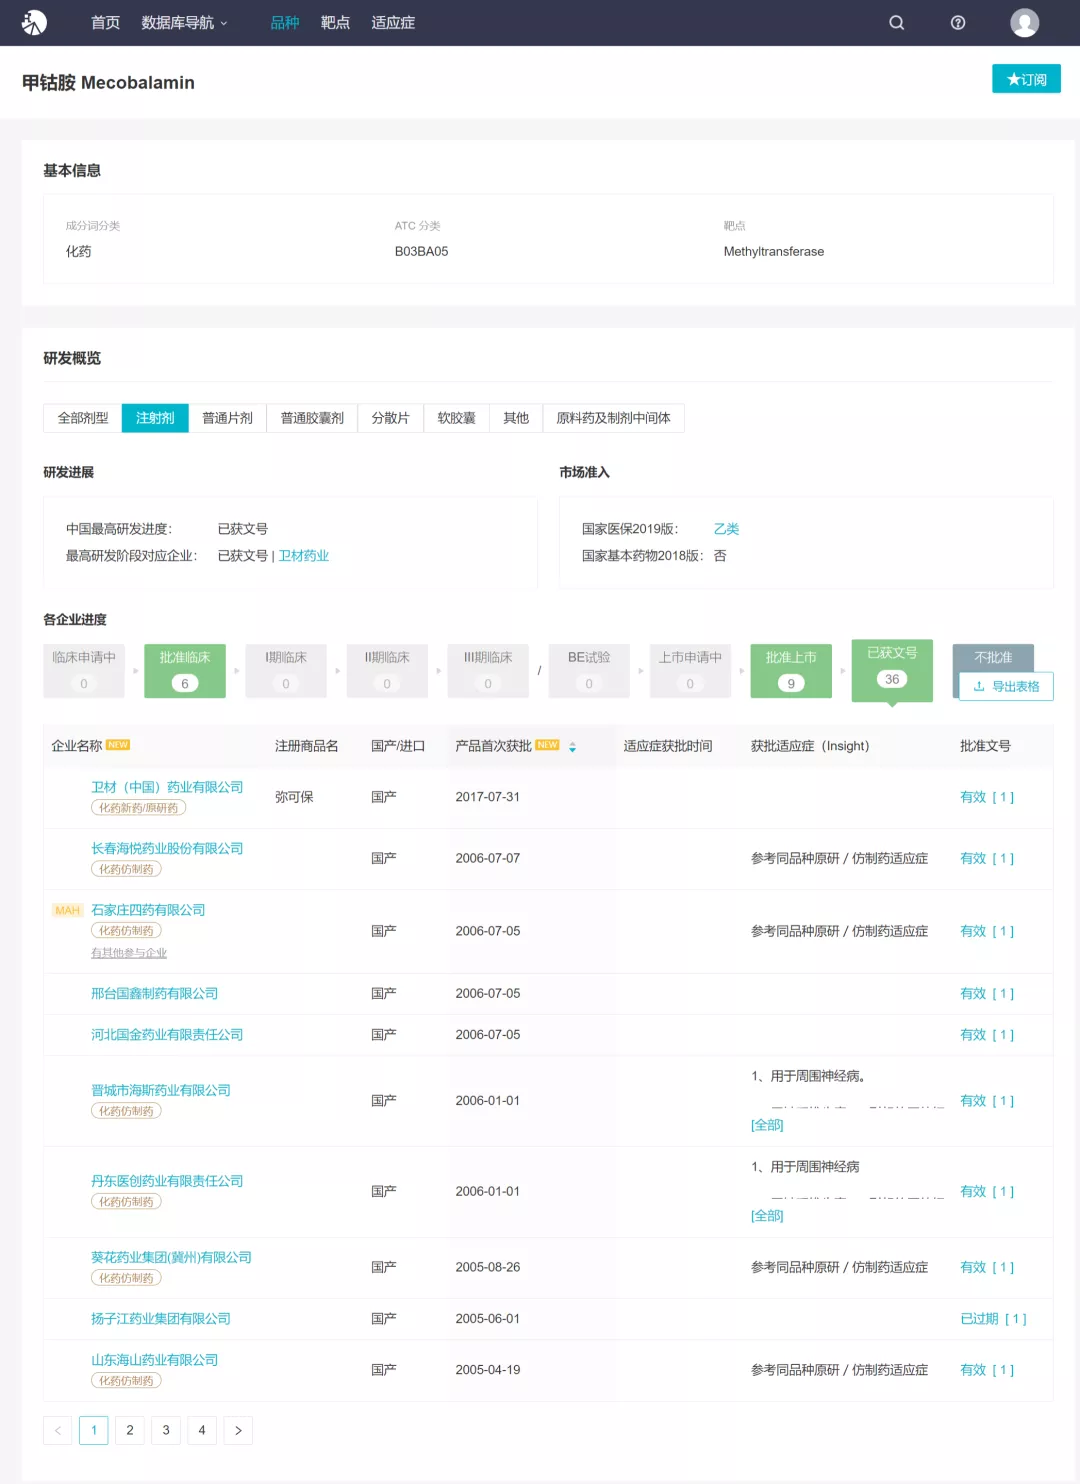Click the 2017-07-31 approval date cell
This screenshot has width=1080, height=1484.
coord(487,797)
